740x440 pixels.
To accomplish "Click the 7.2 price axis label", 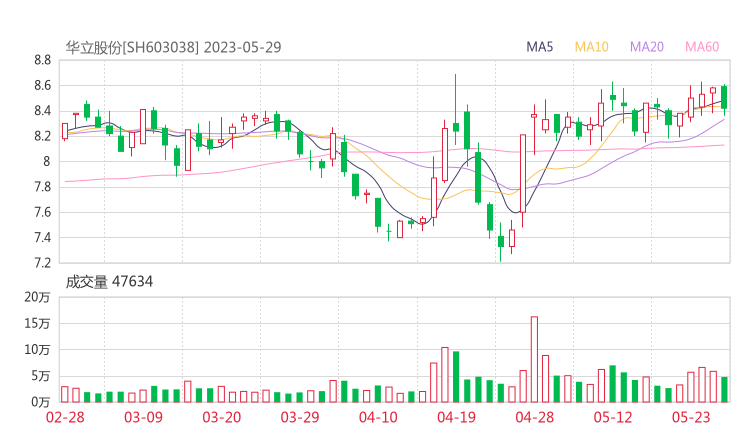I will pos(42,262).
